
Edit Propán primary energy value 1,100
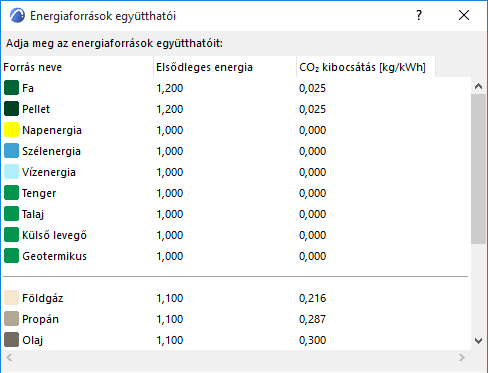[x=170, y=319]
